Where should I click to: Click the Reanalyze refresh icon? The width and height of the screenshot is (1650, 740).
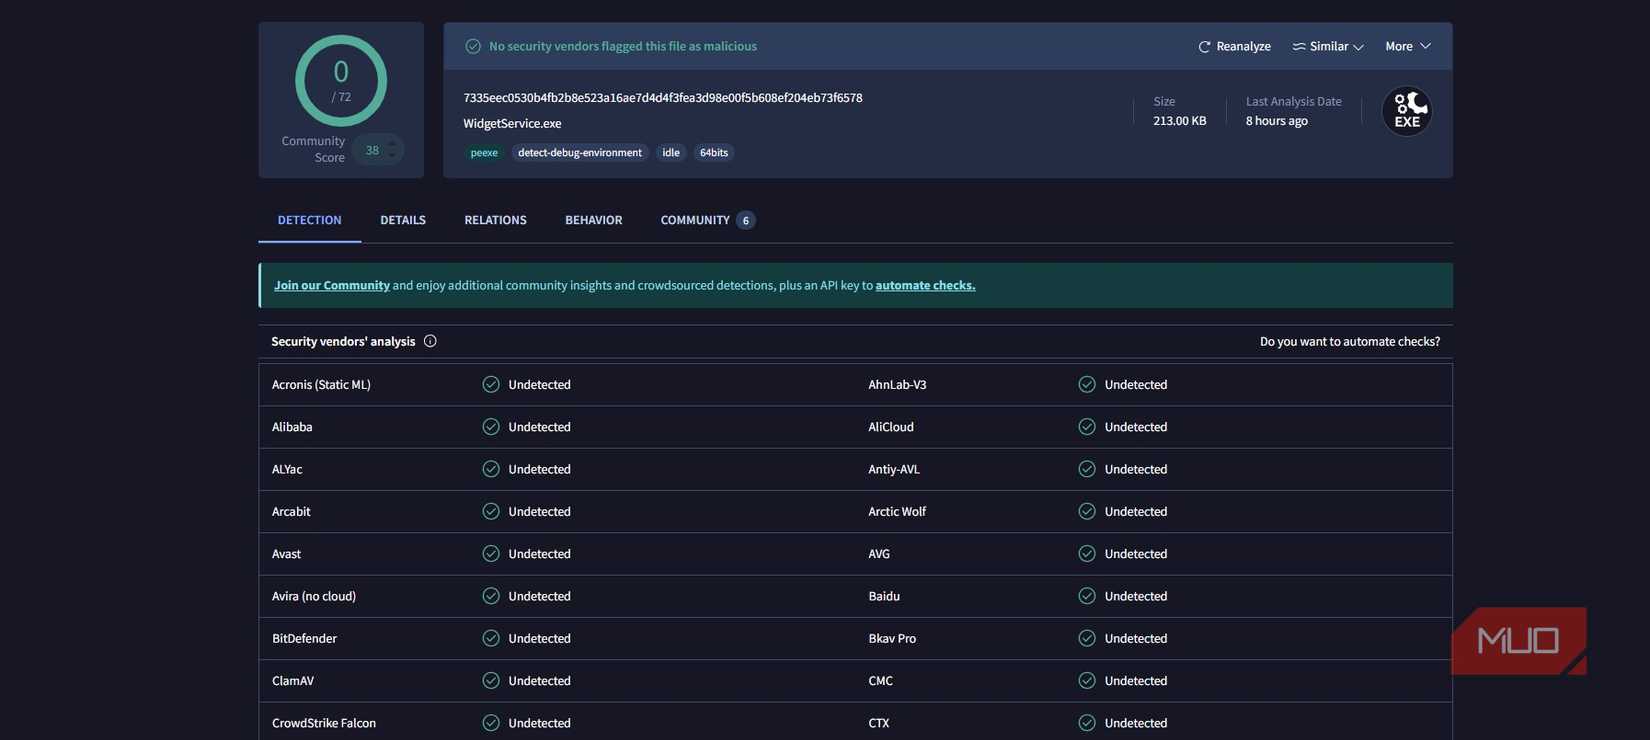[x=1204, y=47]
